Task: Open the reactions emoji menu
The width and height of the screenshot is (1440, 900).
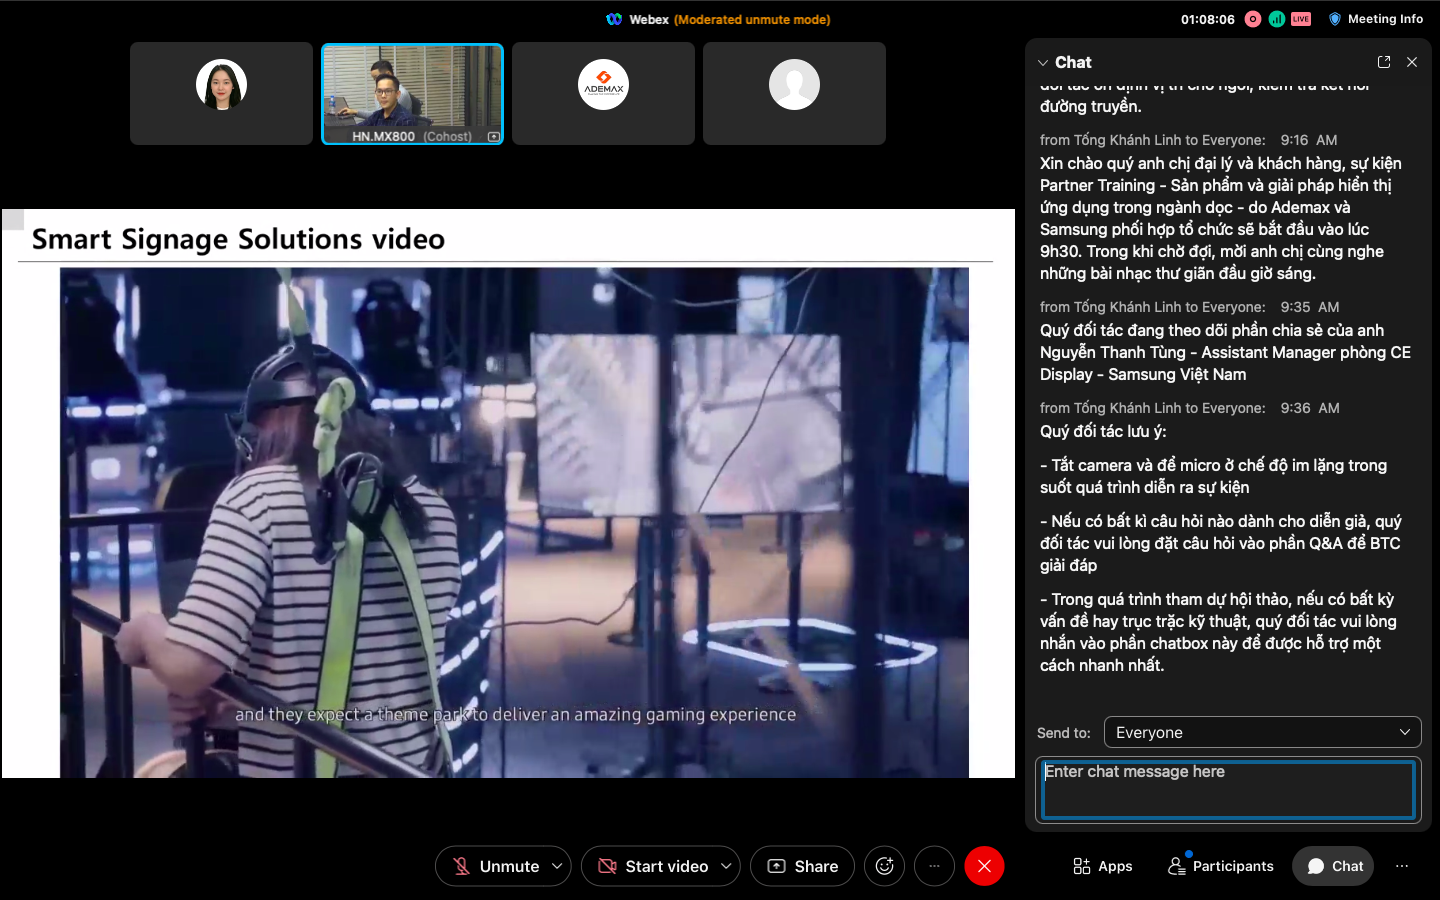Action: click(x=884, y=866)
